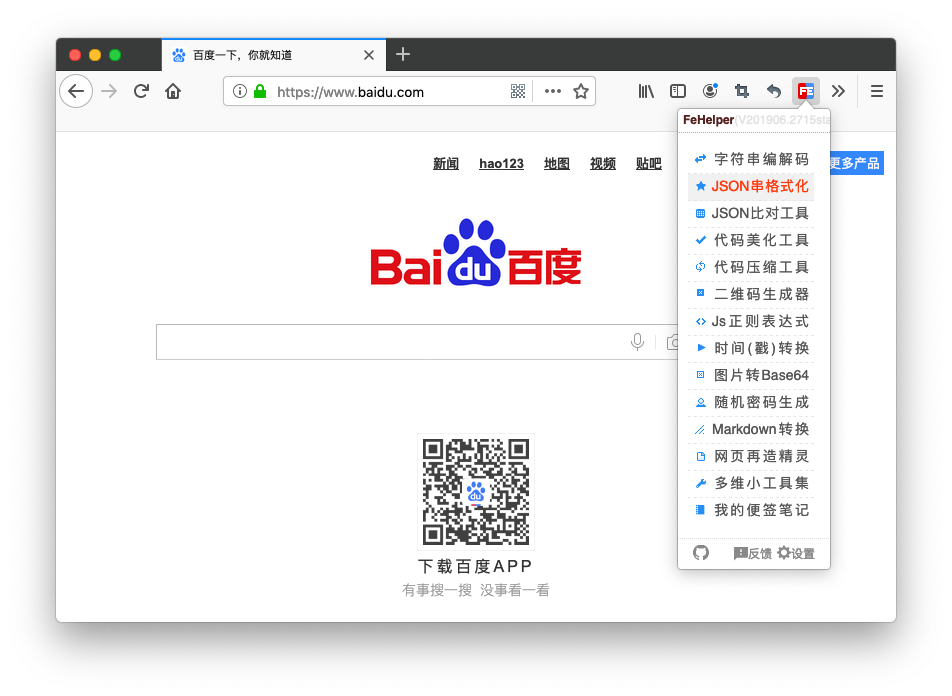Open the Library bookmarks icon
The width and height of the screenshot is (952, 696).
tap(646, 92)
